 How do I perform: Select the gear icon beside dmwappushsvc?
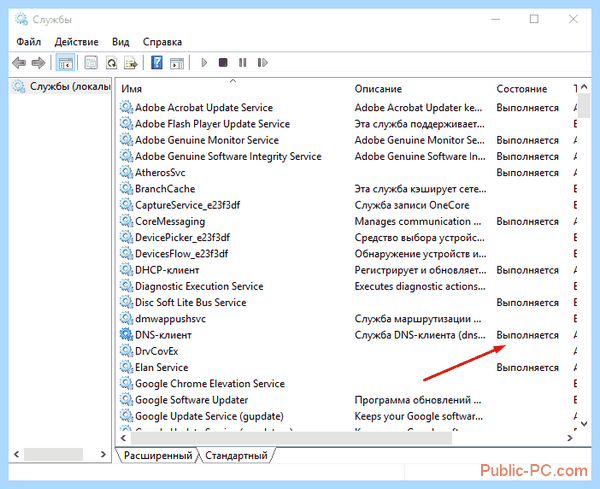point(126,319)
